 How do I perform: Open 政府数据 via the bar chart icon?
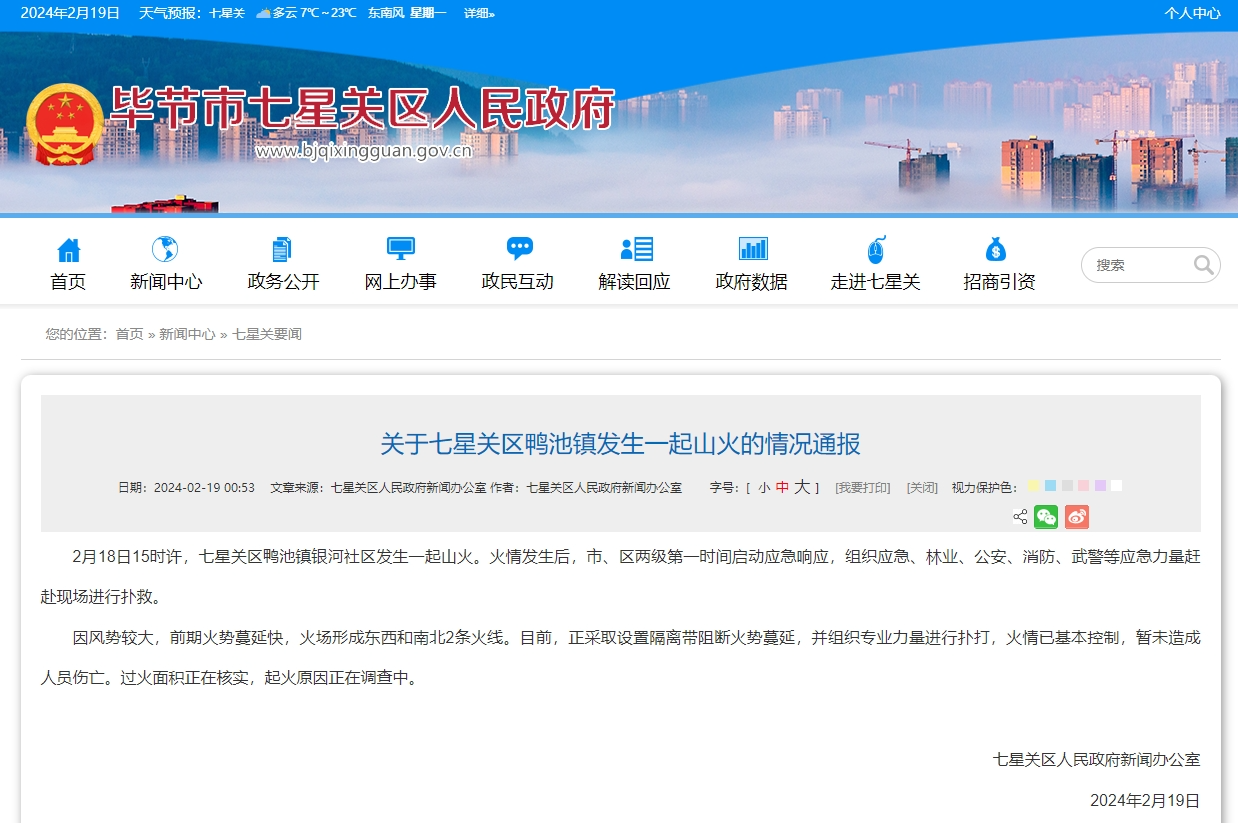752,246
